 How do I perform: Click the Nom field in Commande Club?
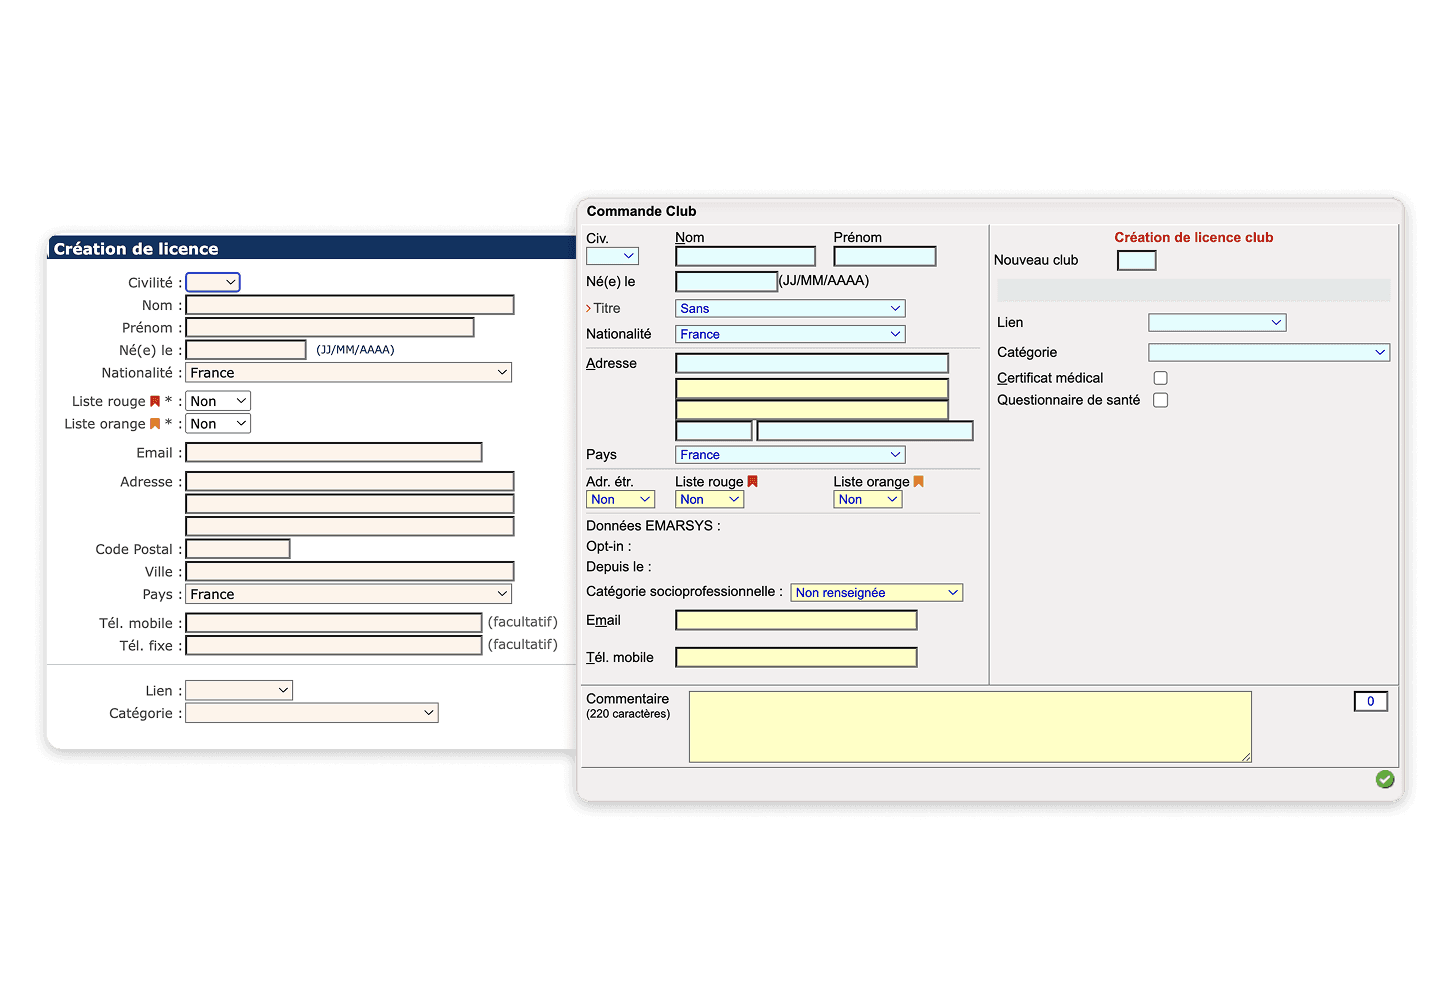point(744,256)
